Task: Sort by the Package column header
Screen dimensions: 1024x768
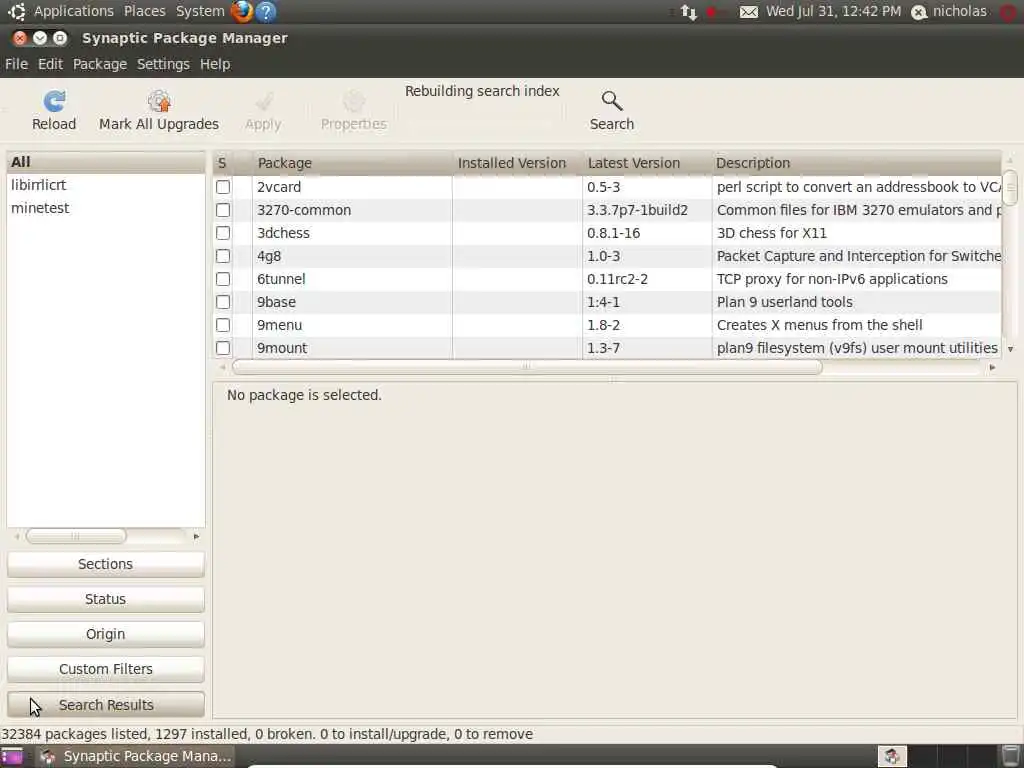Action: tap(353, 163)
